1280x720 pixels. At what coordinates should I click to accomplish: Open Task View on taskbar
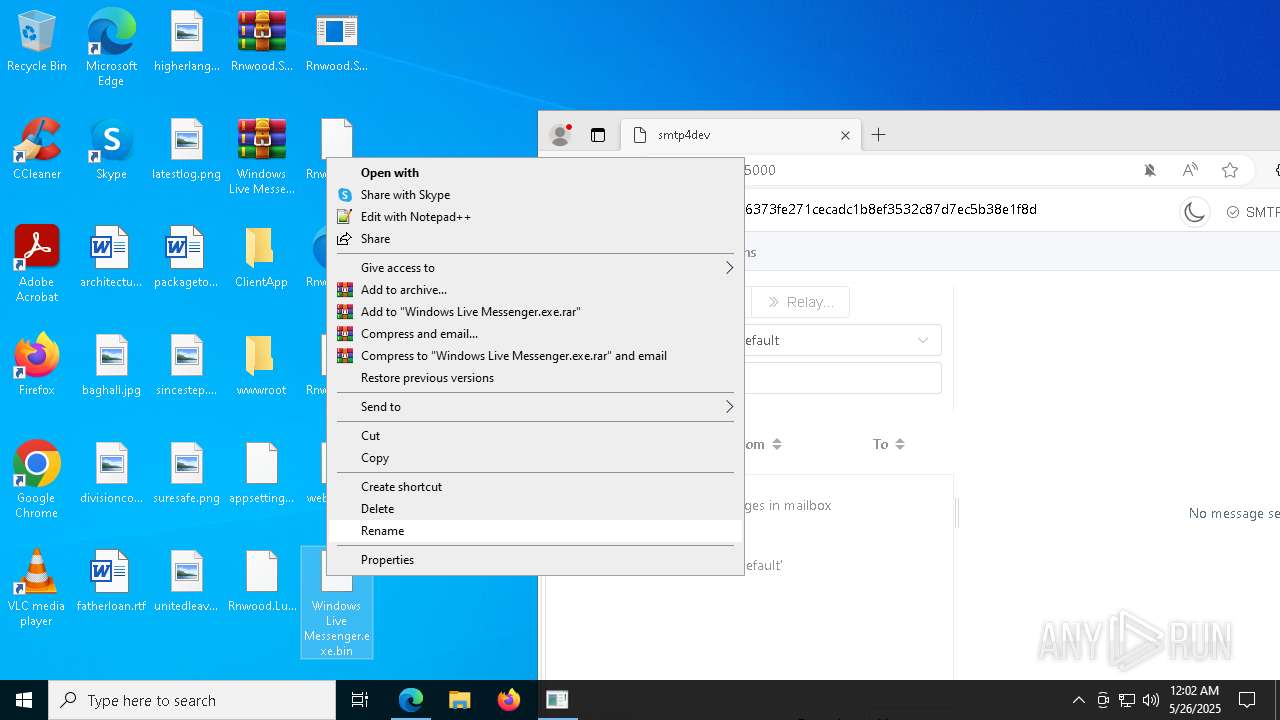[360, 700]
